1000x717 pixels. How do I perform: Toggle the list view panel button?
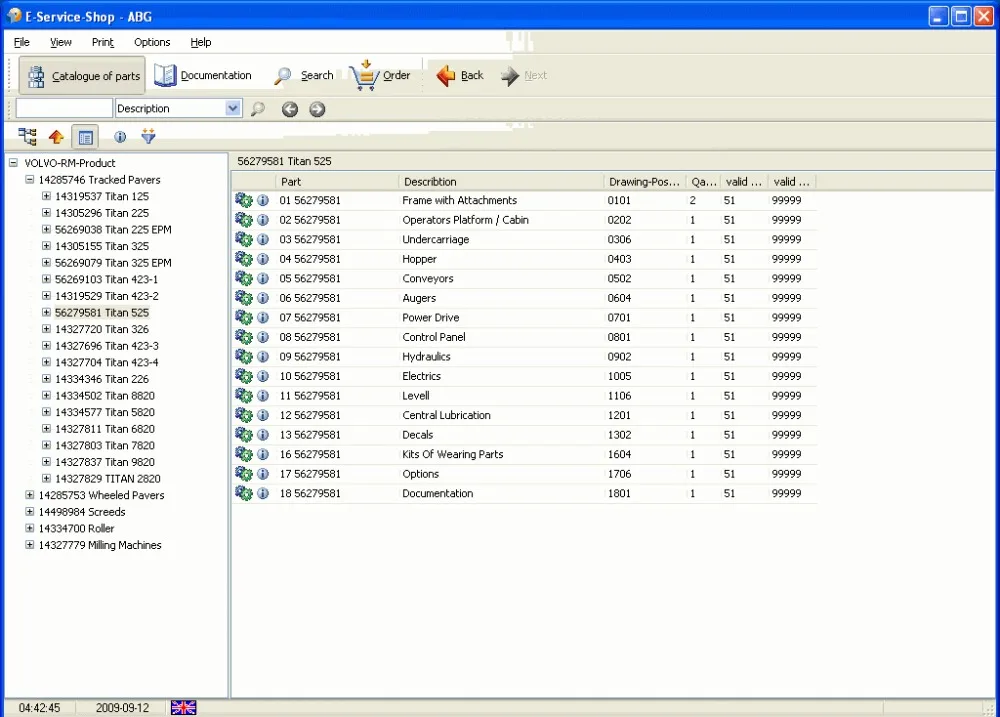[85, 137]
